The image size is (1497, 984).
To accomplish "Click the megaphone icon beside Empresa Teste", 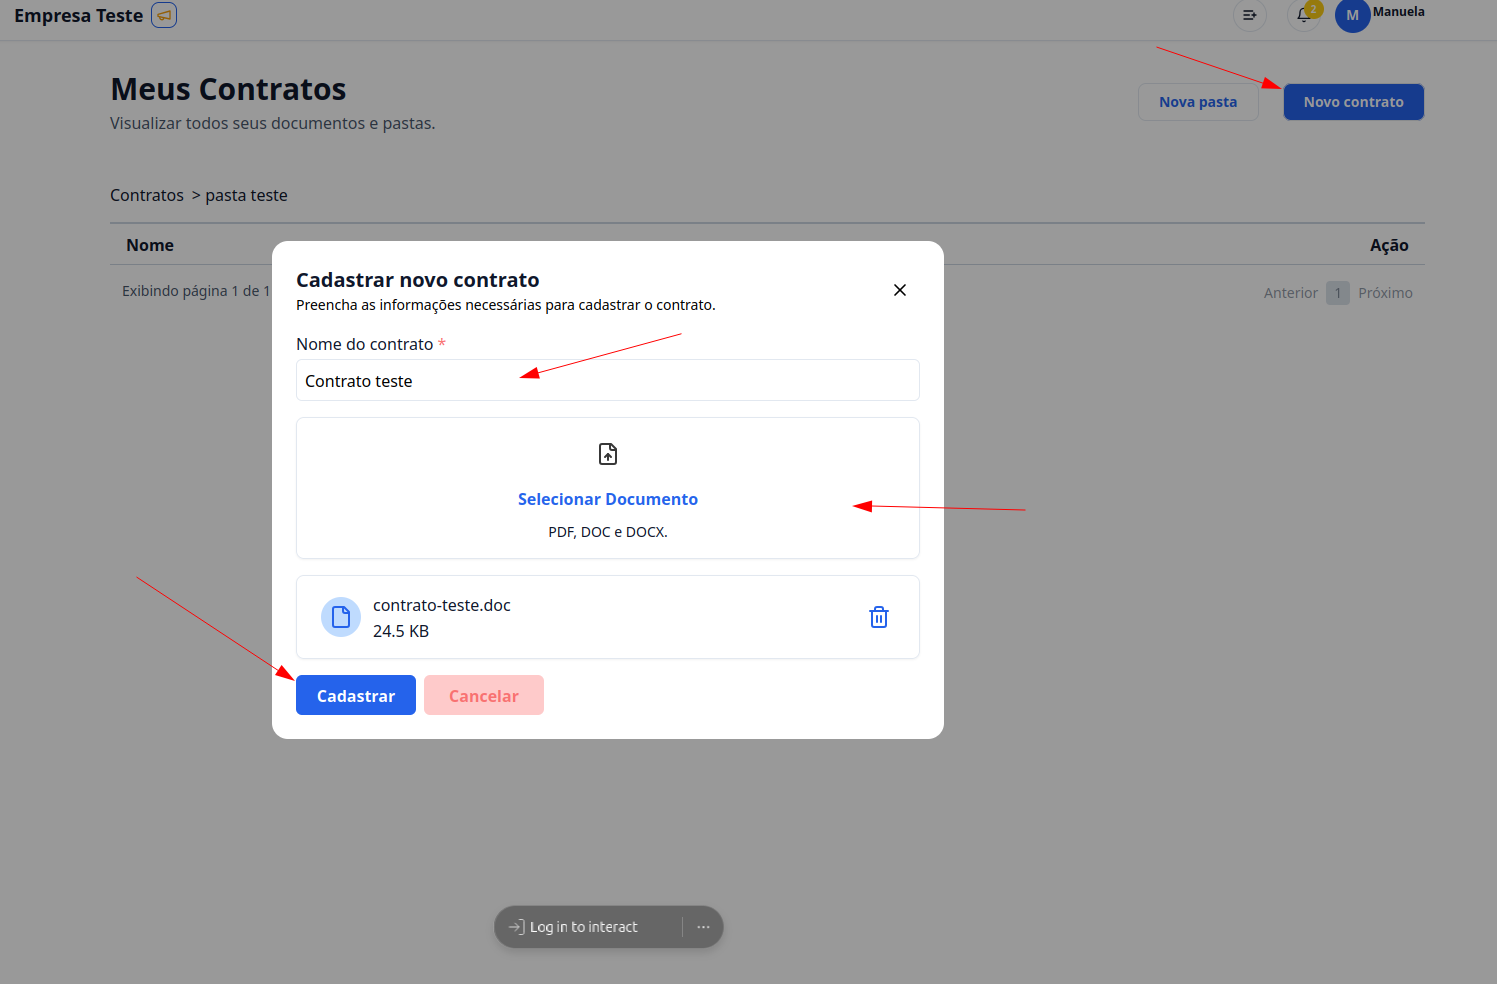I will coord(164,15).
